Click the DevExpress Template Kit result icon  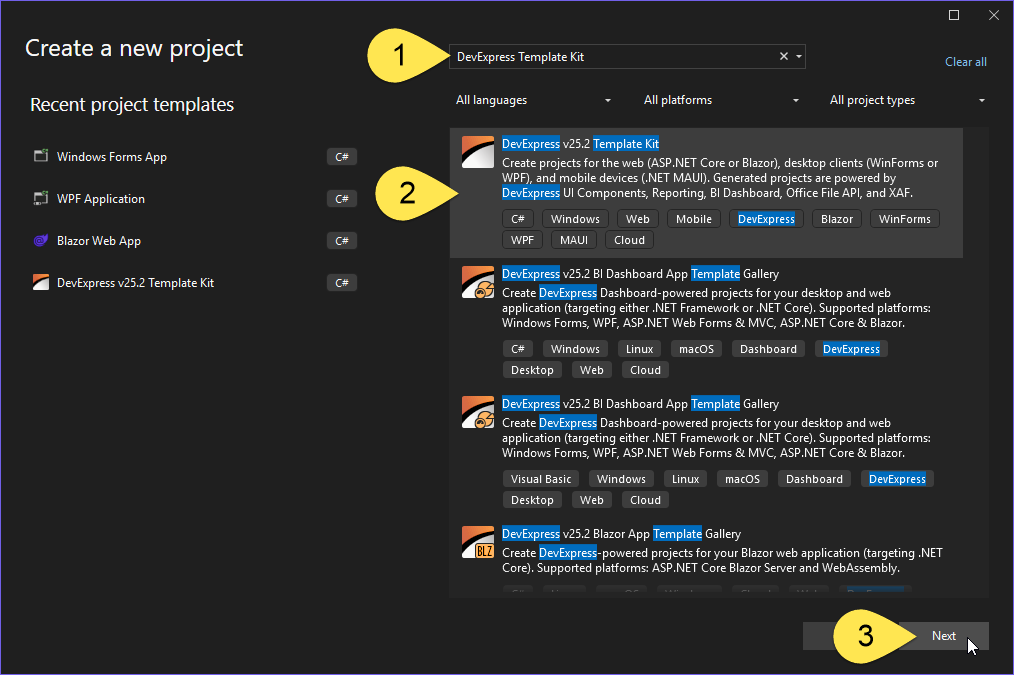click(x=478, y=152)
